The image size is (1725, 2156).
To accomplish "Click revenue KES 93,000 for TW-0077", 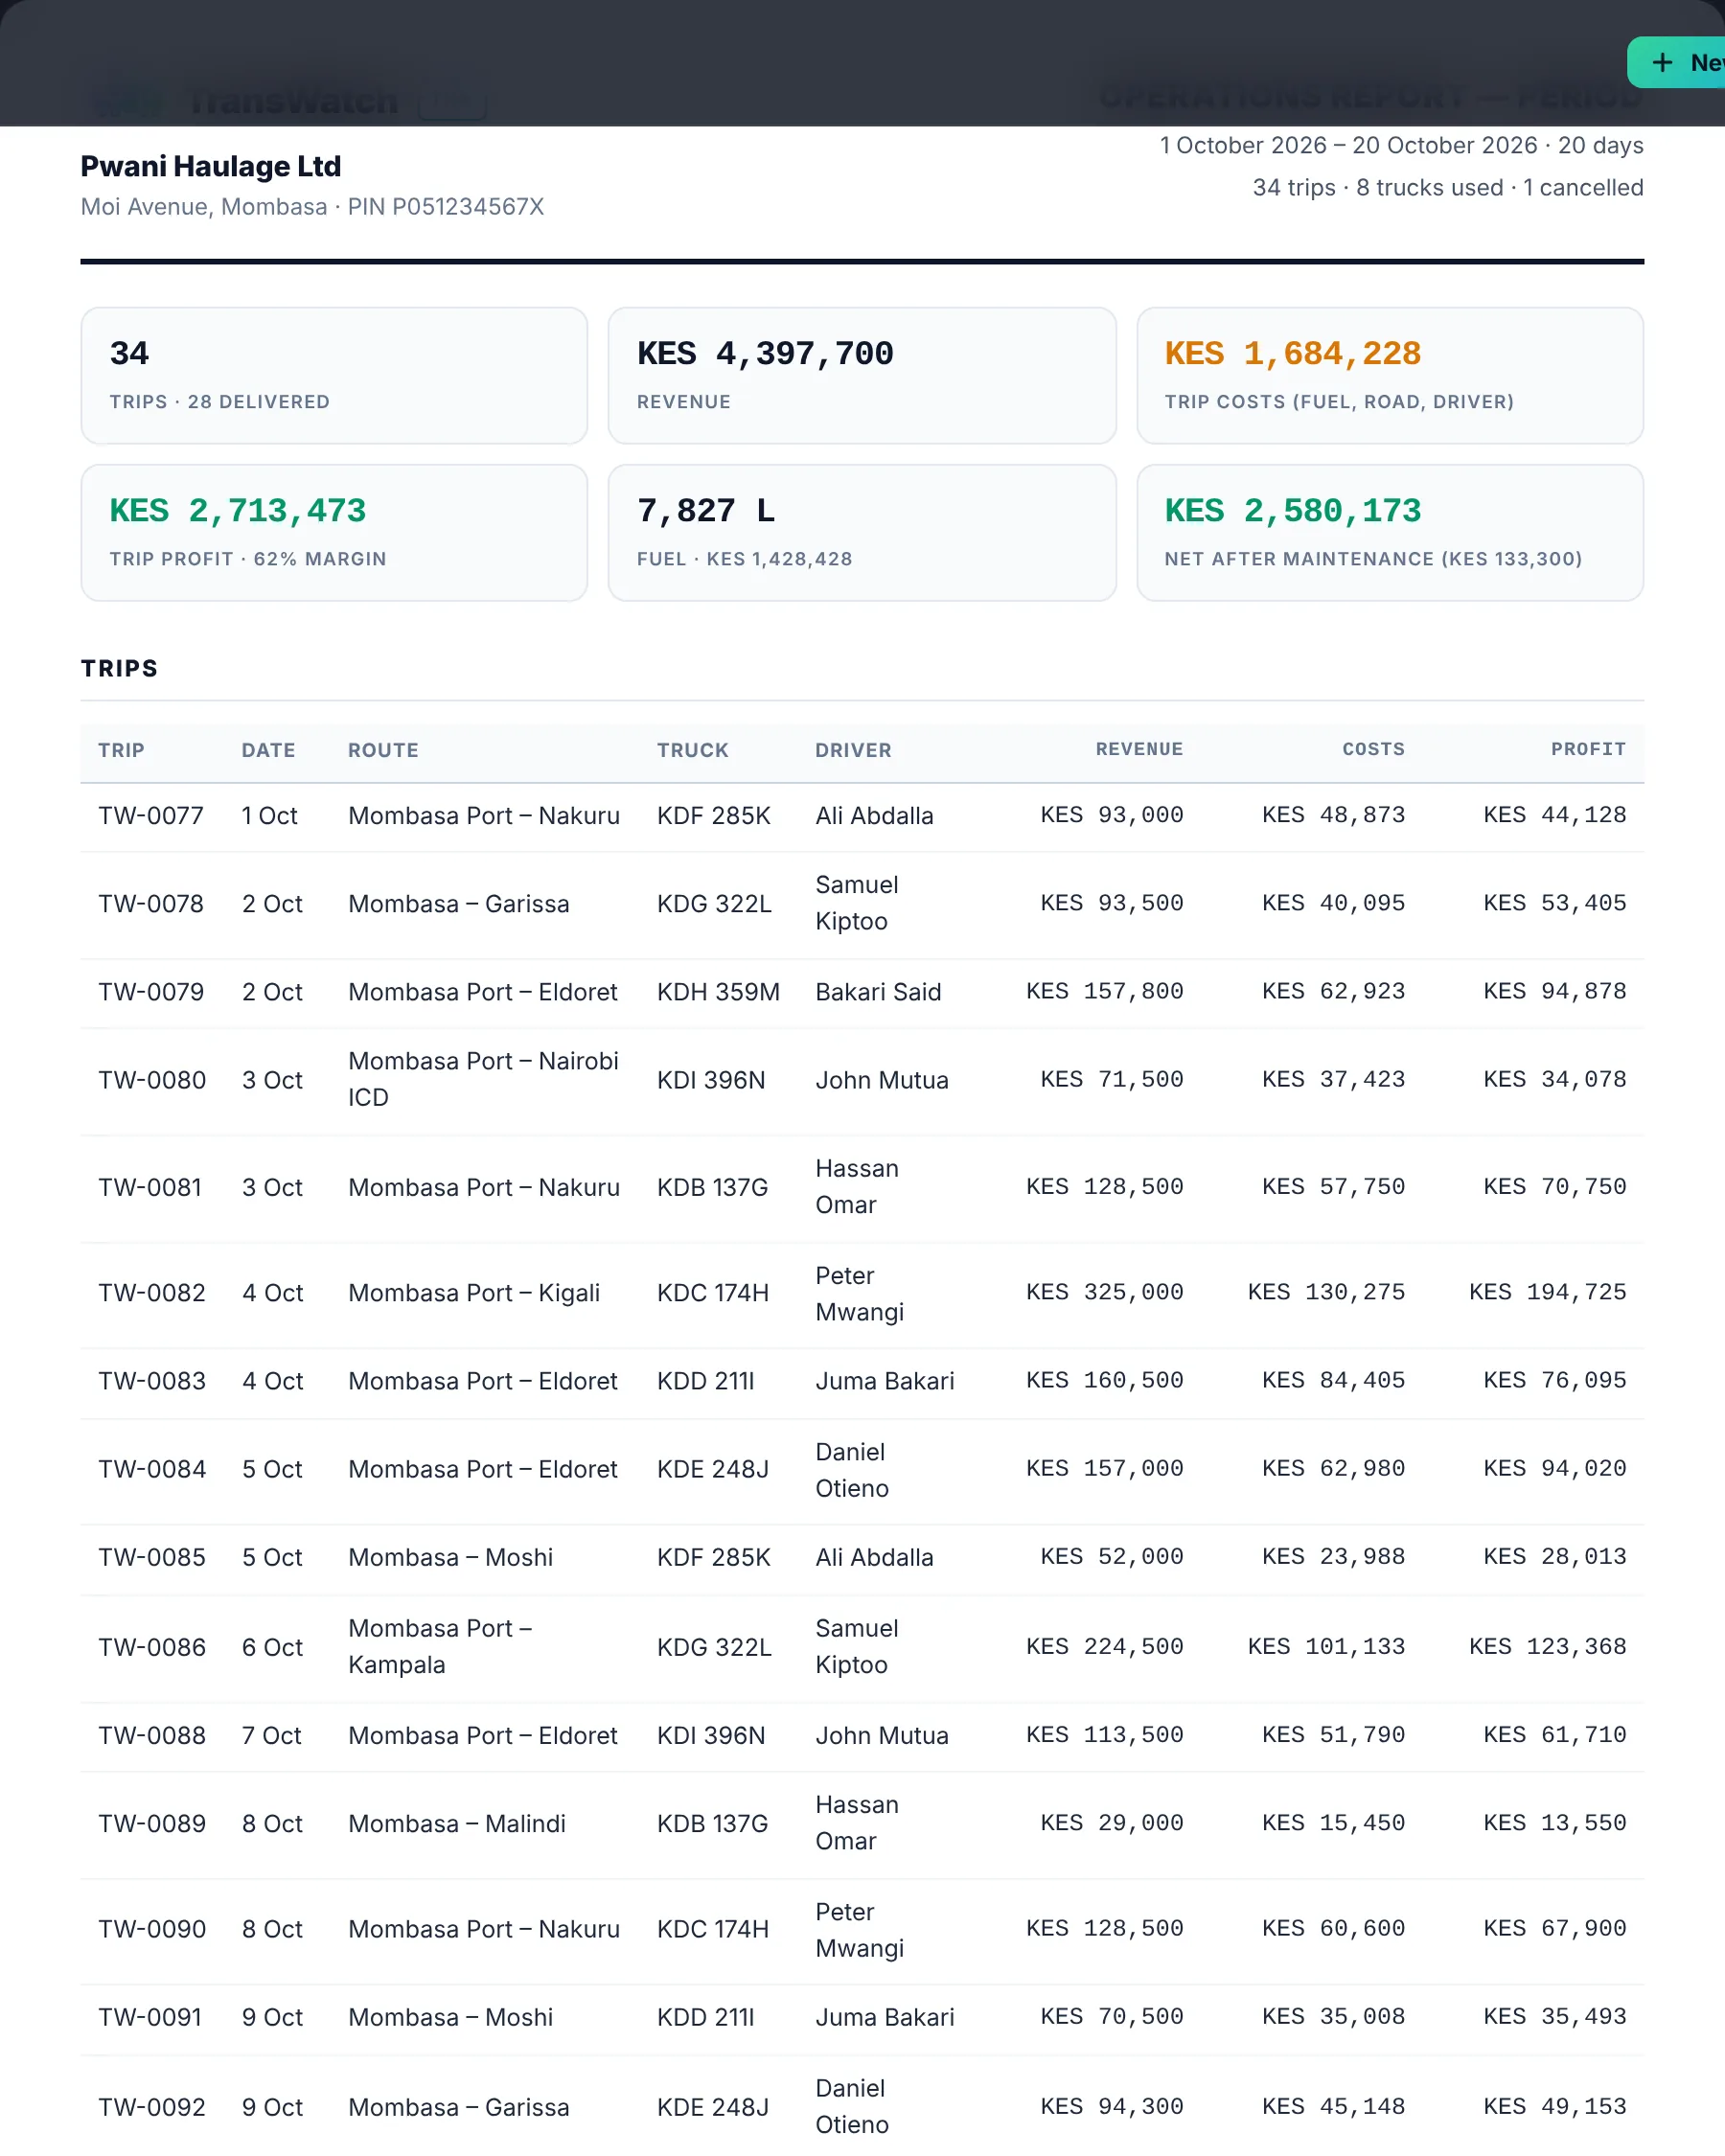I will (x=1111, y=814).
